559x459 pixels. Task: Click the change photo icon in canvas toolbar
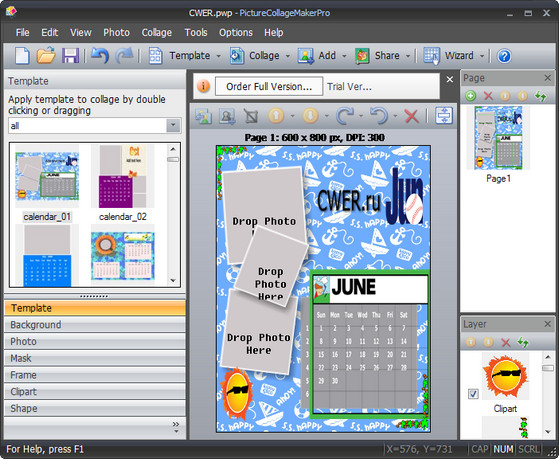pos(203,116)
